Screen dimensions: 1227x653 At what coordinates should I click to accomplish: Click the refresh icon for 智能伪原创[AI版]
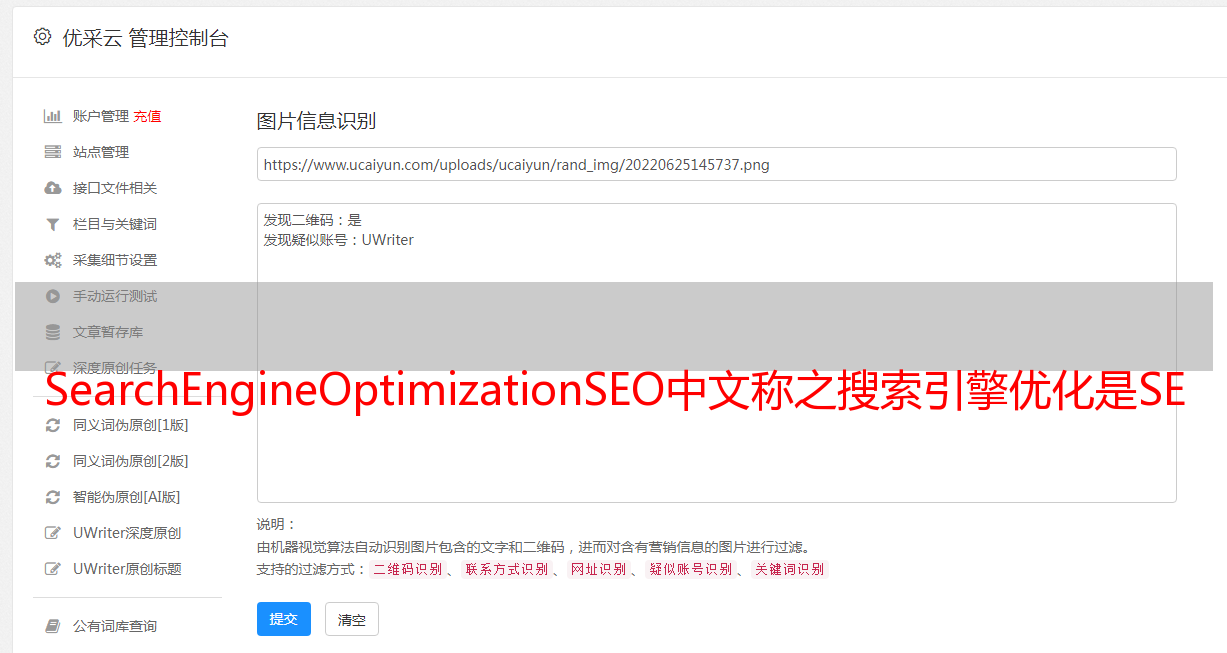tap(53, 497)
